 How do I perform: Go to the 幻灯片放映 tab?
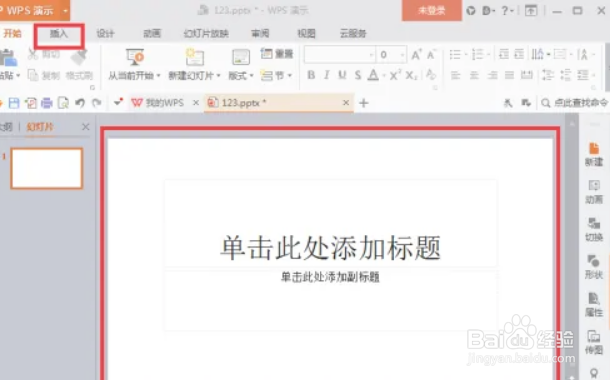(206, 34)
